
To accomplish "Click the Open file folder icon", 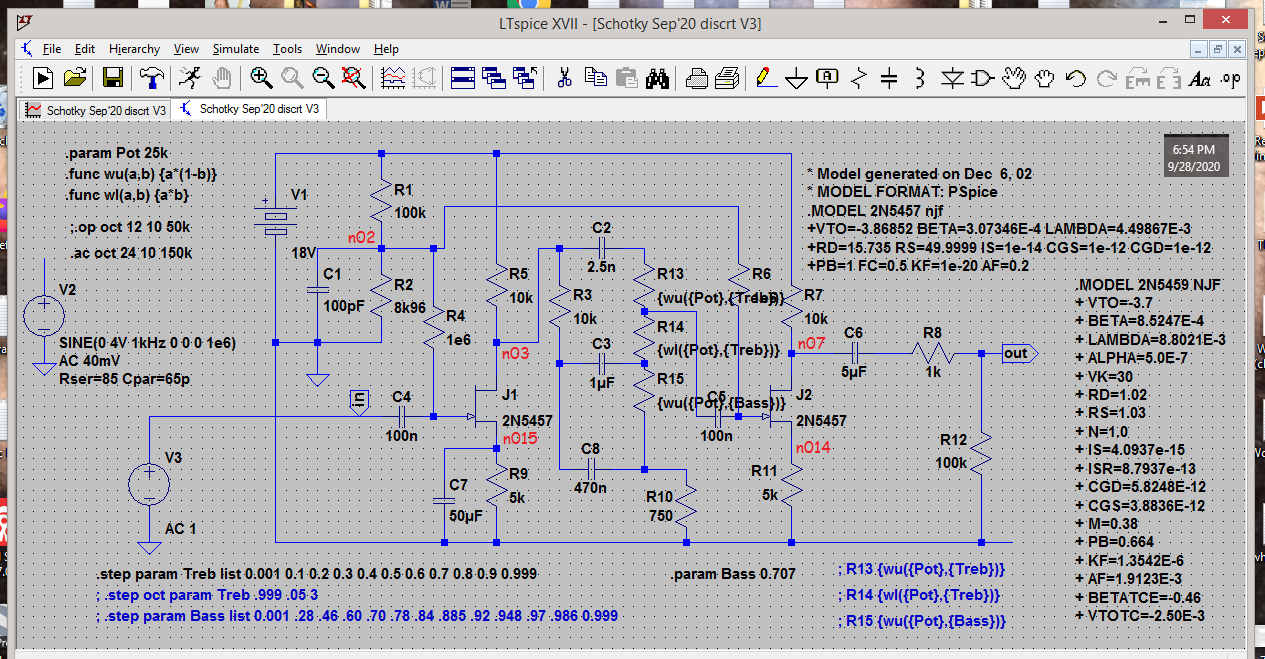I will pos(76,77).
